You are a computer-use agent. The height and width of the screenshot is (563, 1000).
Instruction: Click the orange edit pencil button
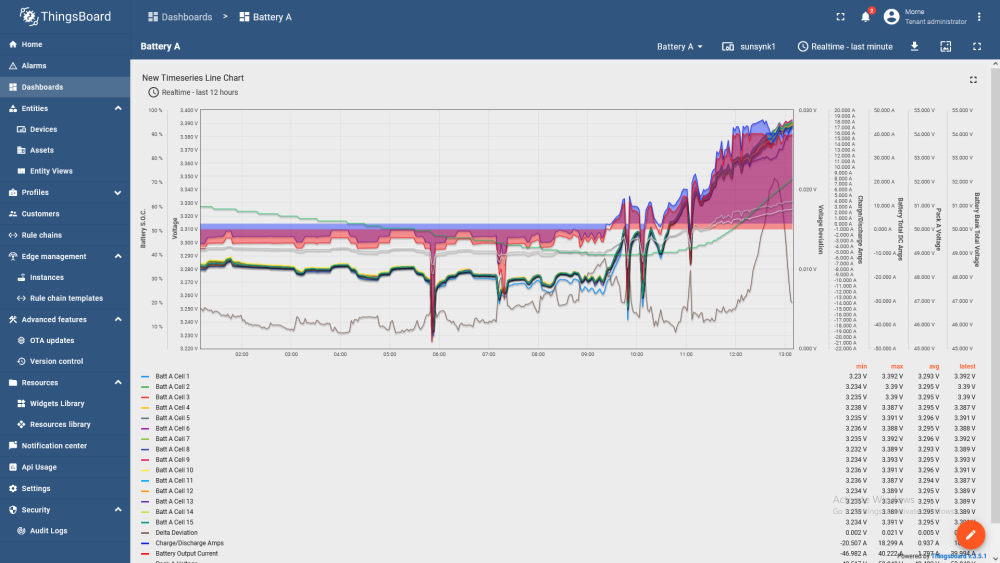(x=970, y=535)
